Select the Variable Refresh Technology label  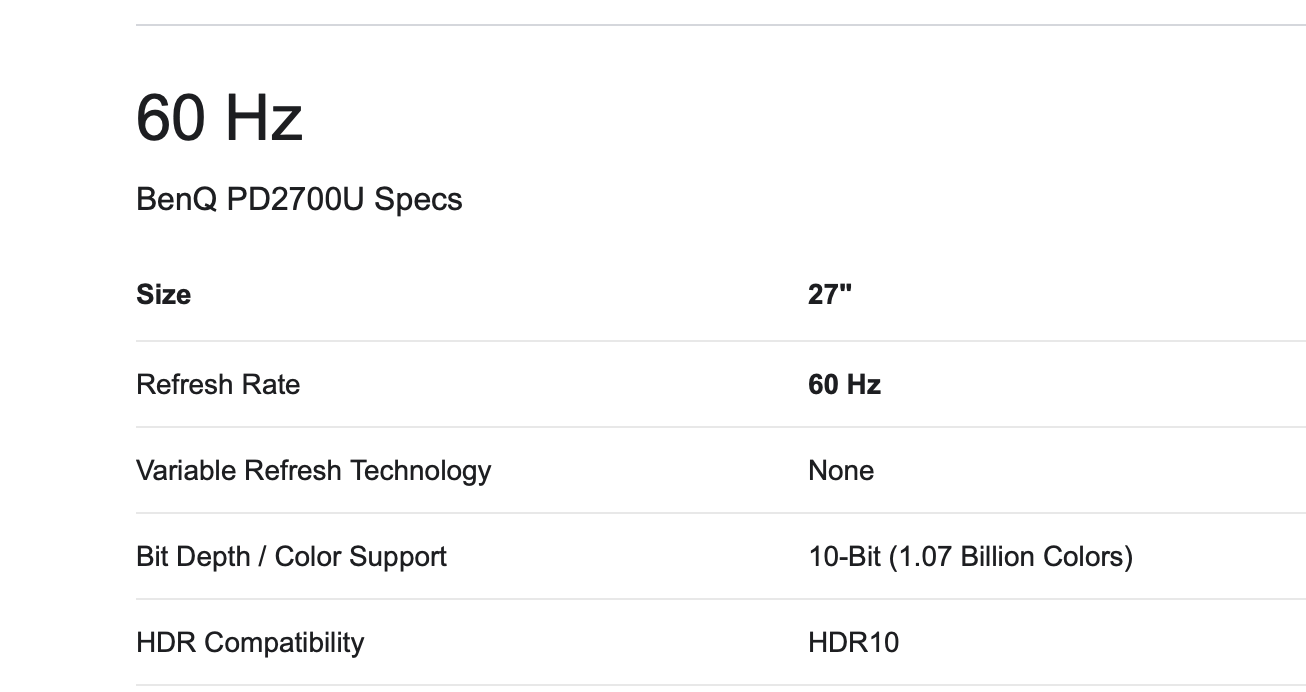point(313,471)
